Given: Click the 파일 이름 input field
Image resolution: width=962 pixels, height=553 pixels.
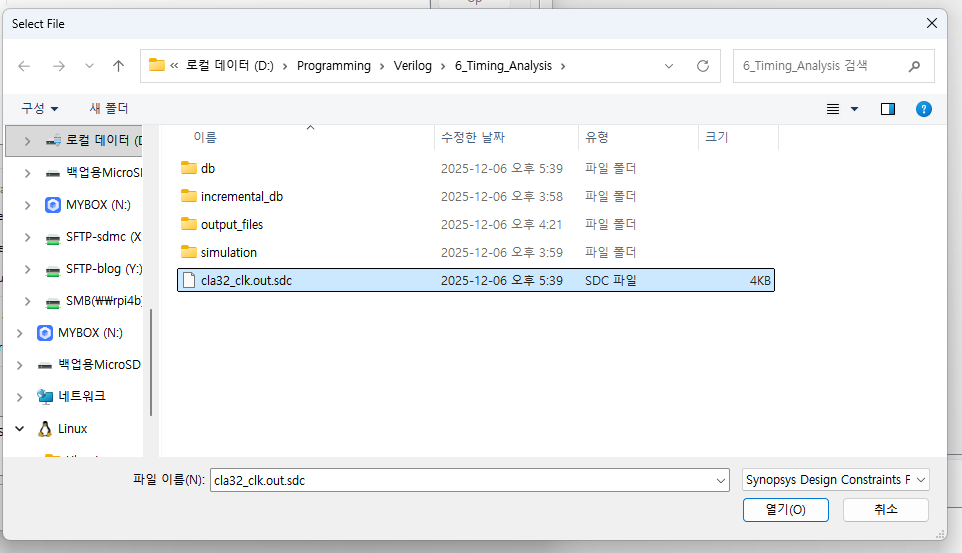Looking at the screenshot, I should click(463, 480).
